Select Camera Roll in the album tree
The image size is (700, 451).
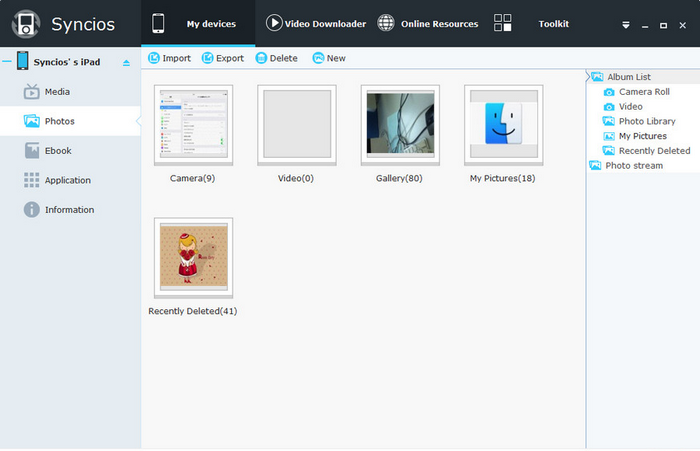pos(644,92)
